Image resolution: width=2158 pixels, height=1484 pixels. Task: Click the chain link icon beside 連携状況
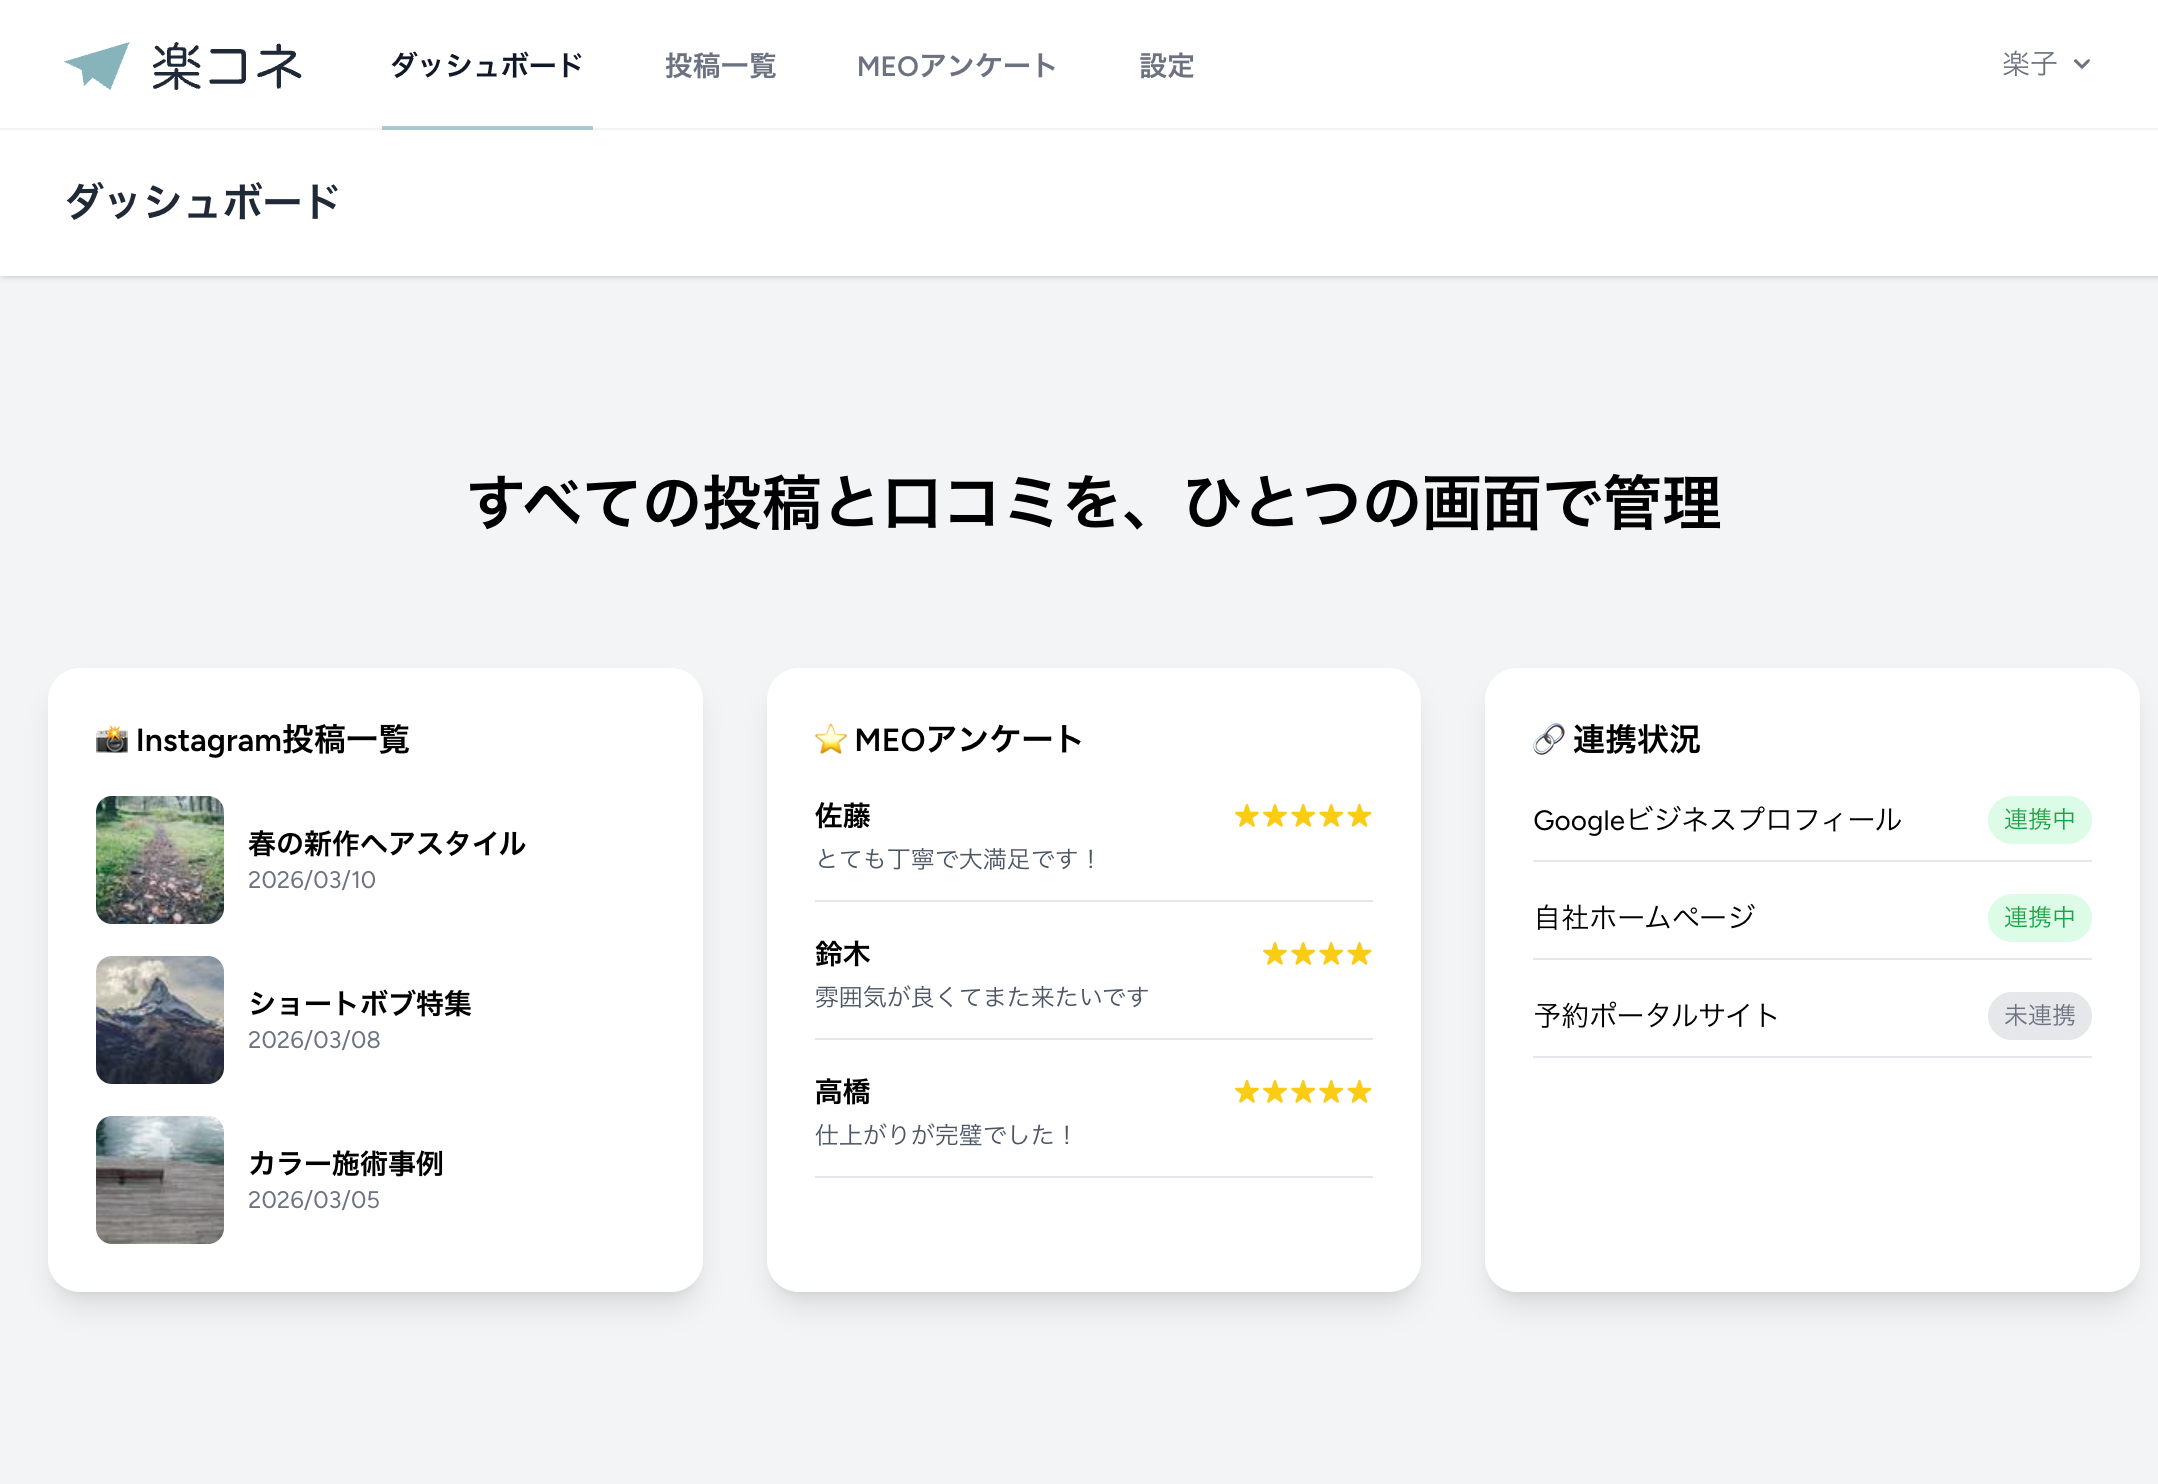tap(1548, 739)
